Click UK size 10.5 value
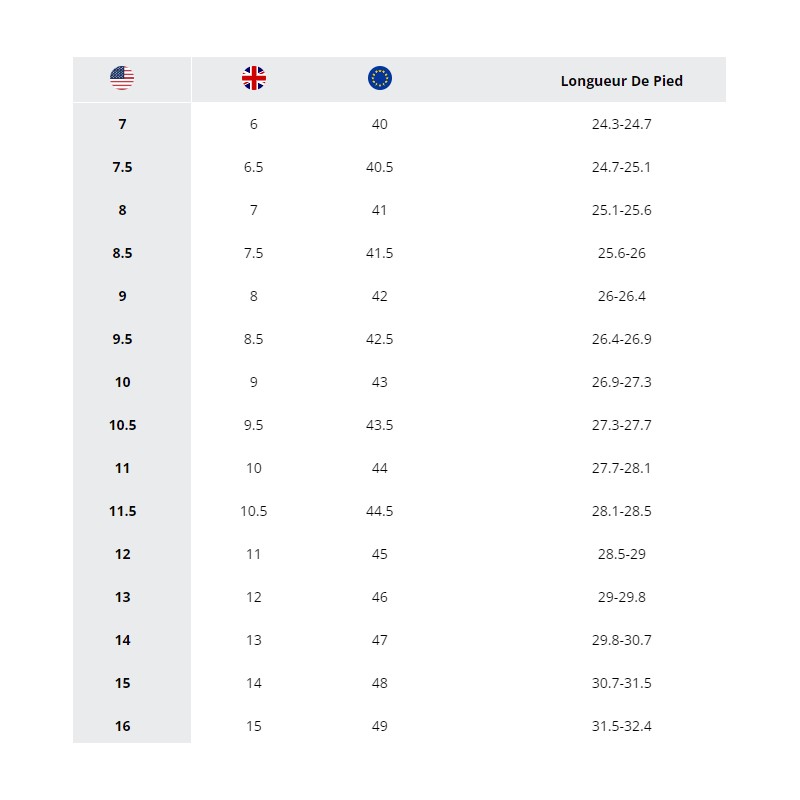 point(254,511)
